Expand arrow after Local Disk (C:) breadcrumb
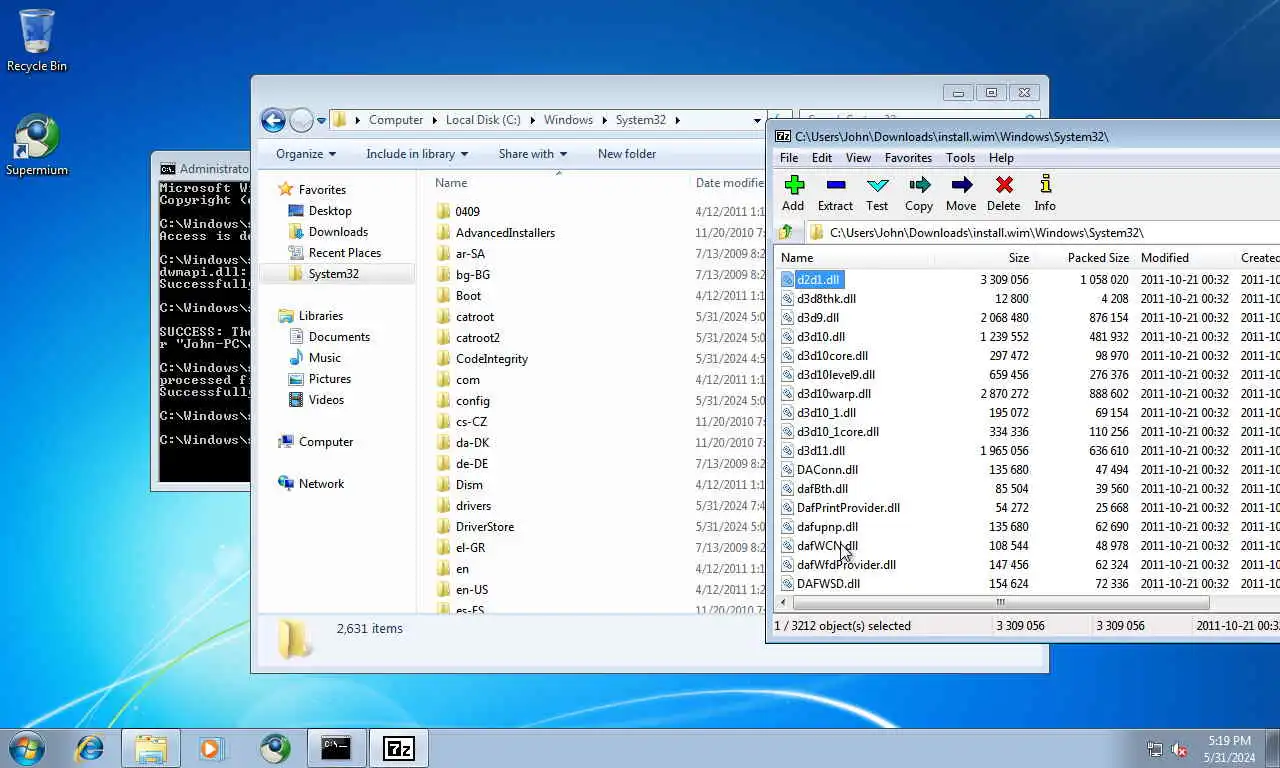 point(532,120)
